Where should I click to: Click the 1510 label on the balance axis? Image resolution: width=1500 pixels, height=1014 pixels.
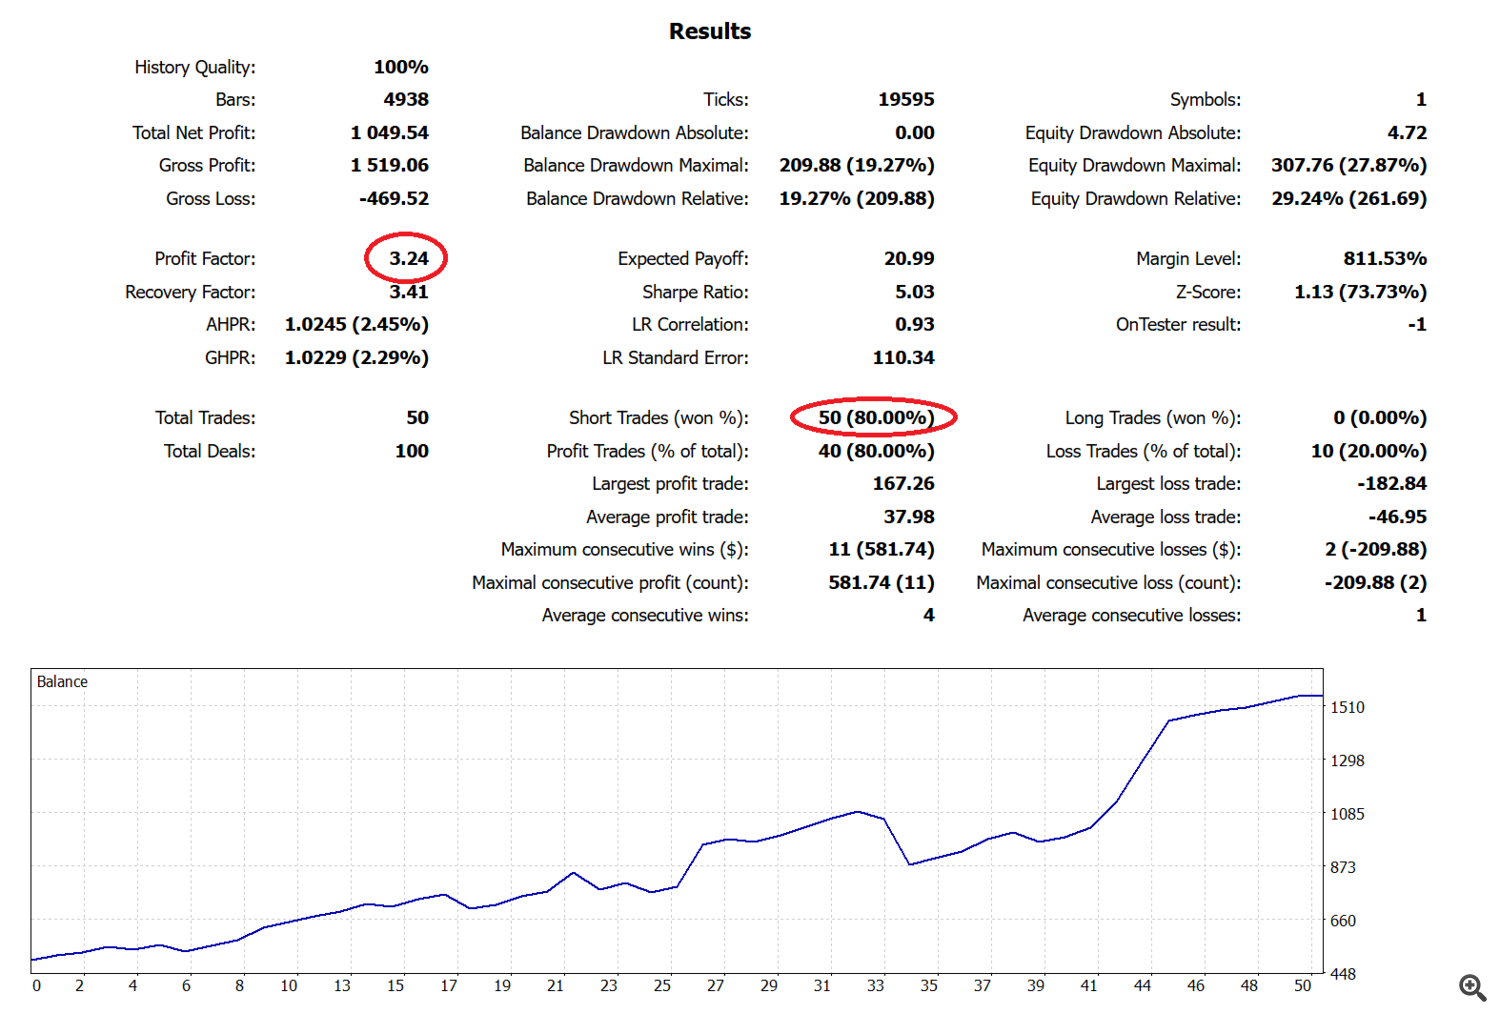click(1347, 707)
